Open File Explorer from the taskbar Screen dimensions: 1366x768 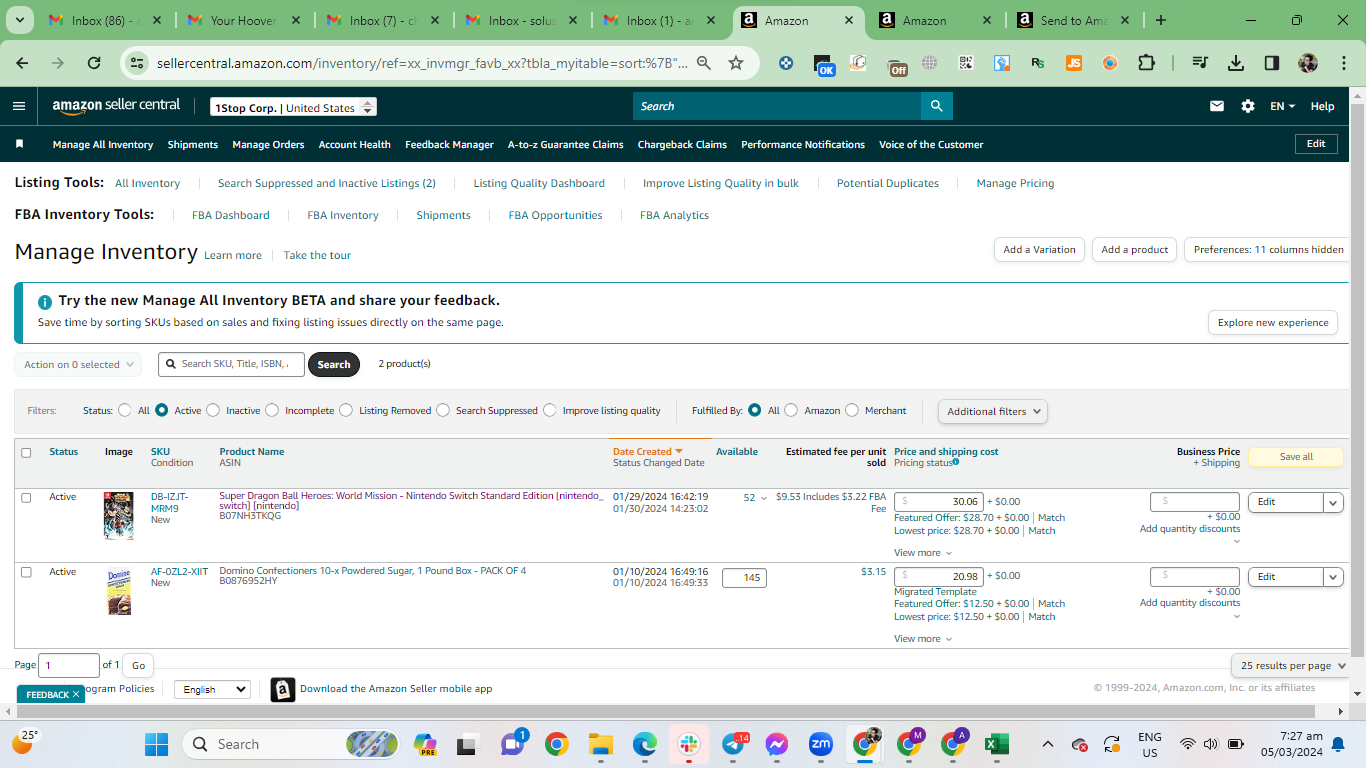point(600,744)
